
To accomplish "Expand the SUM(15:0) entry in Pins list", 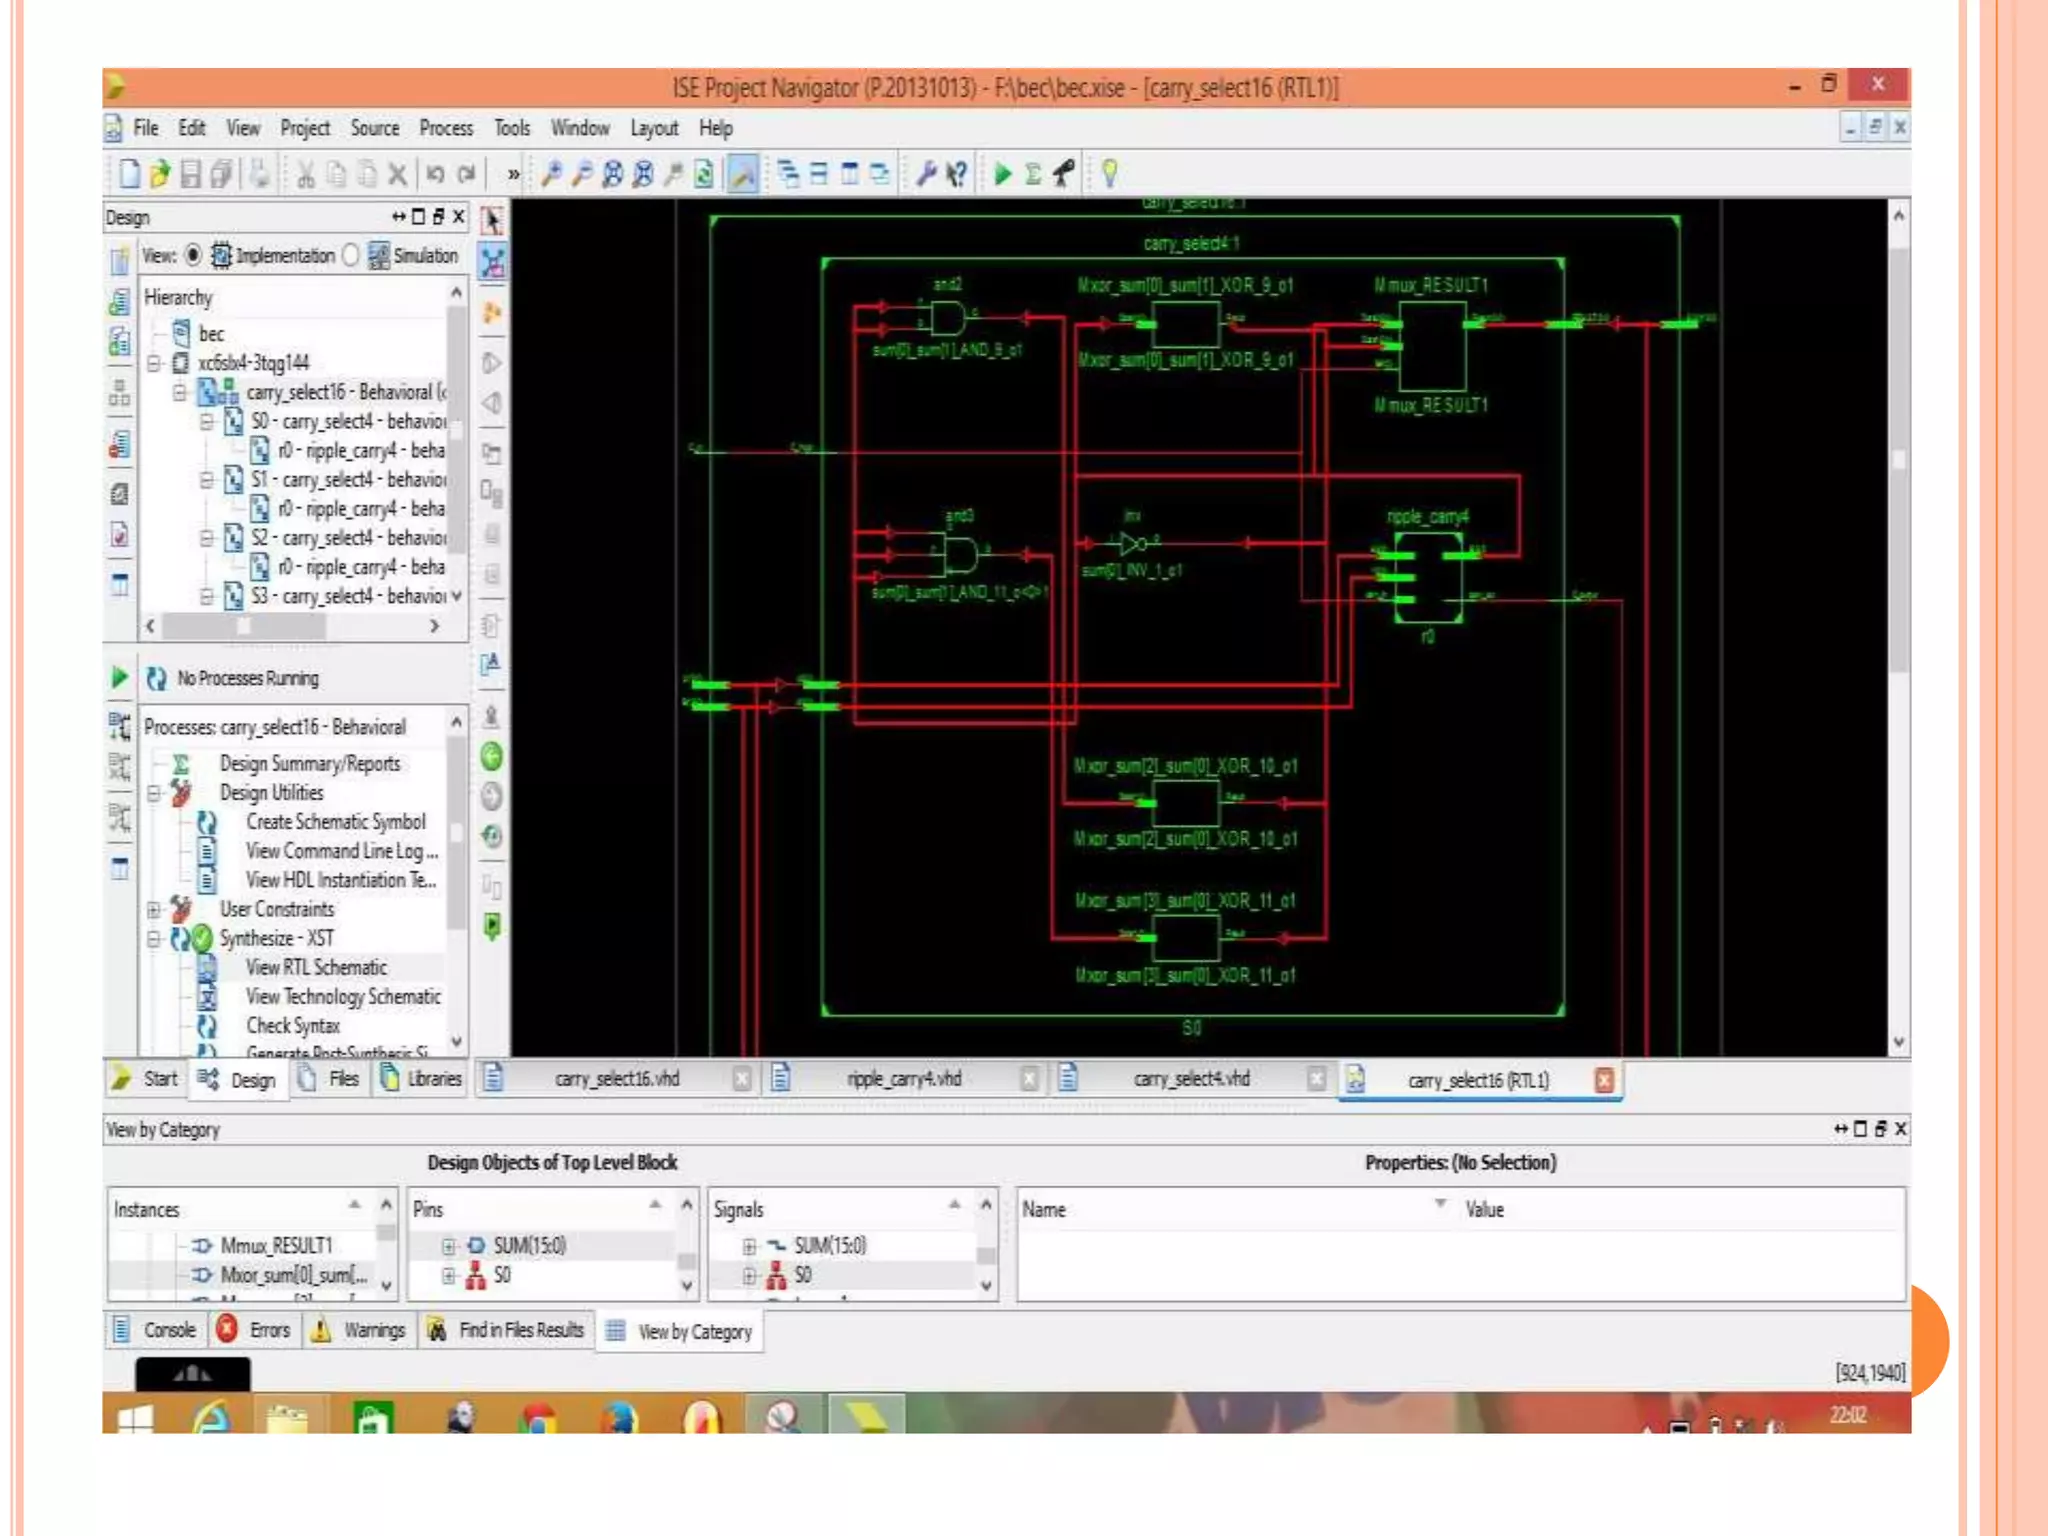I will tap(449, 1246).
